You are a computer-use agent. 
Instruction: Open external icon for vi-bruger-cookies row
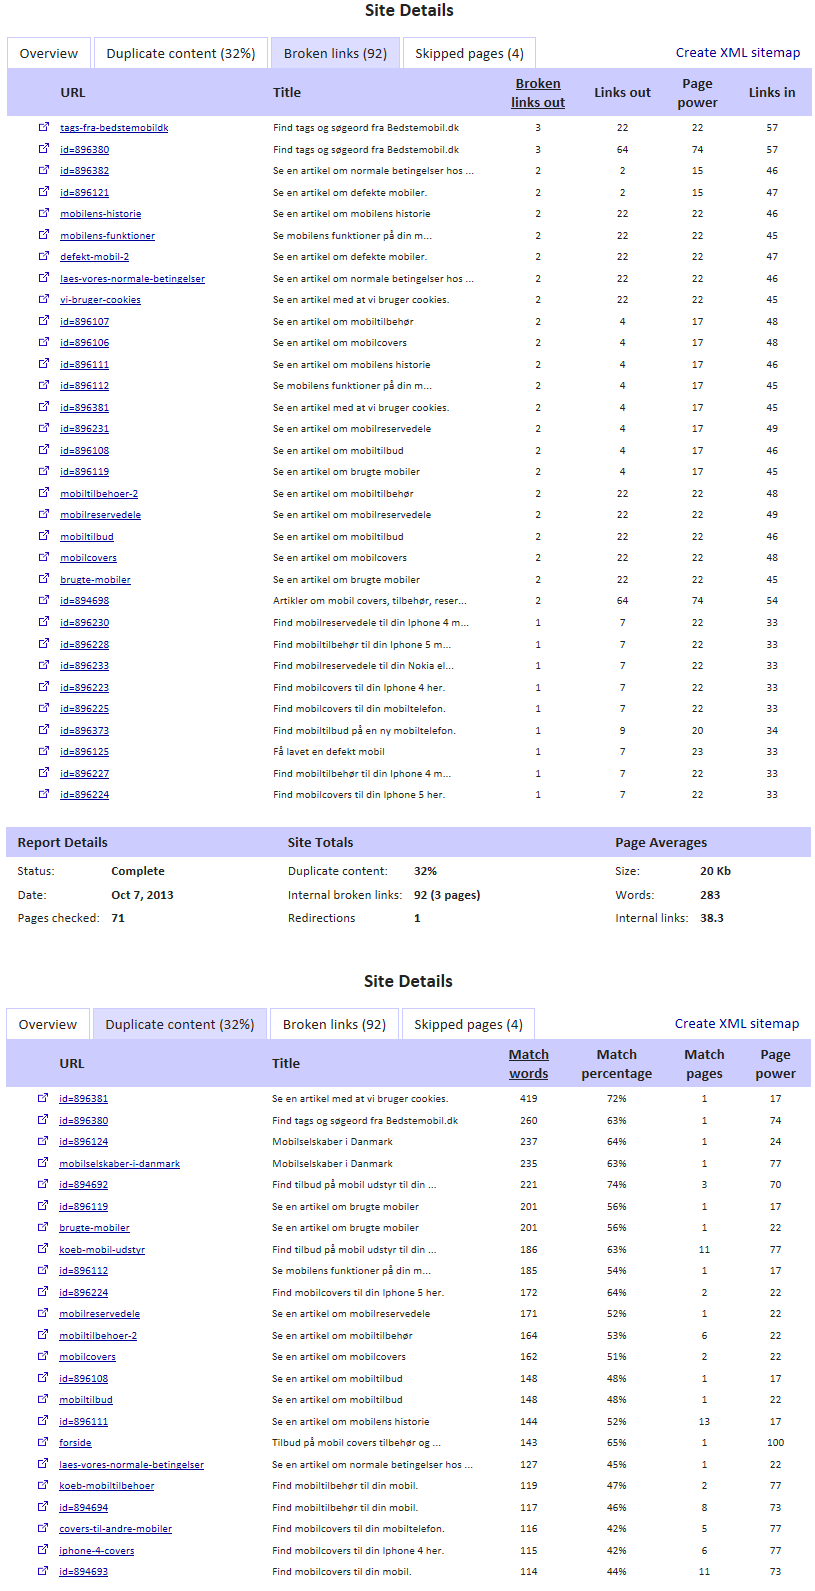coord(44,299)
